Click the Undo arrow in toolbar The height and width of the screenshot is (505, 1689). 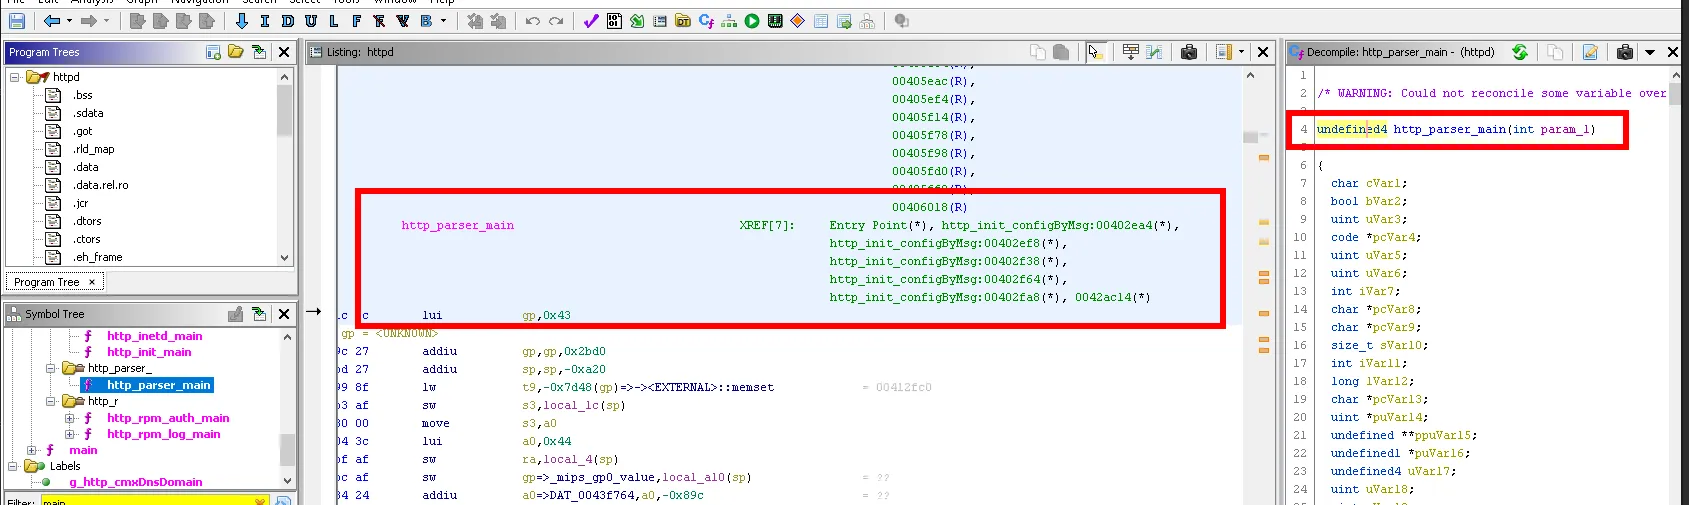[x=533, y=21]
